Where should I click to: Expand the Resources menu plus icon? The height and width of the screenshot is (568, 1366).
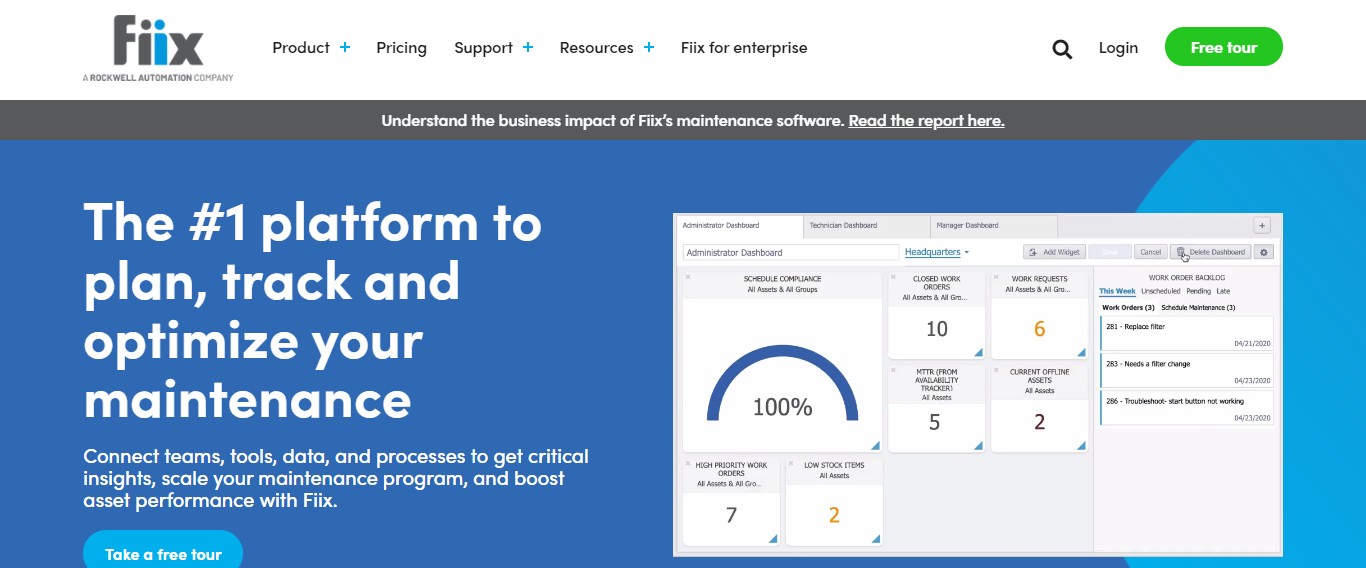[x=649, y=47]
